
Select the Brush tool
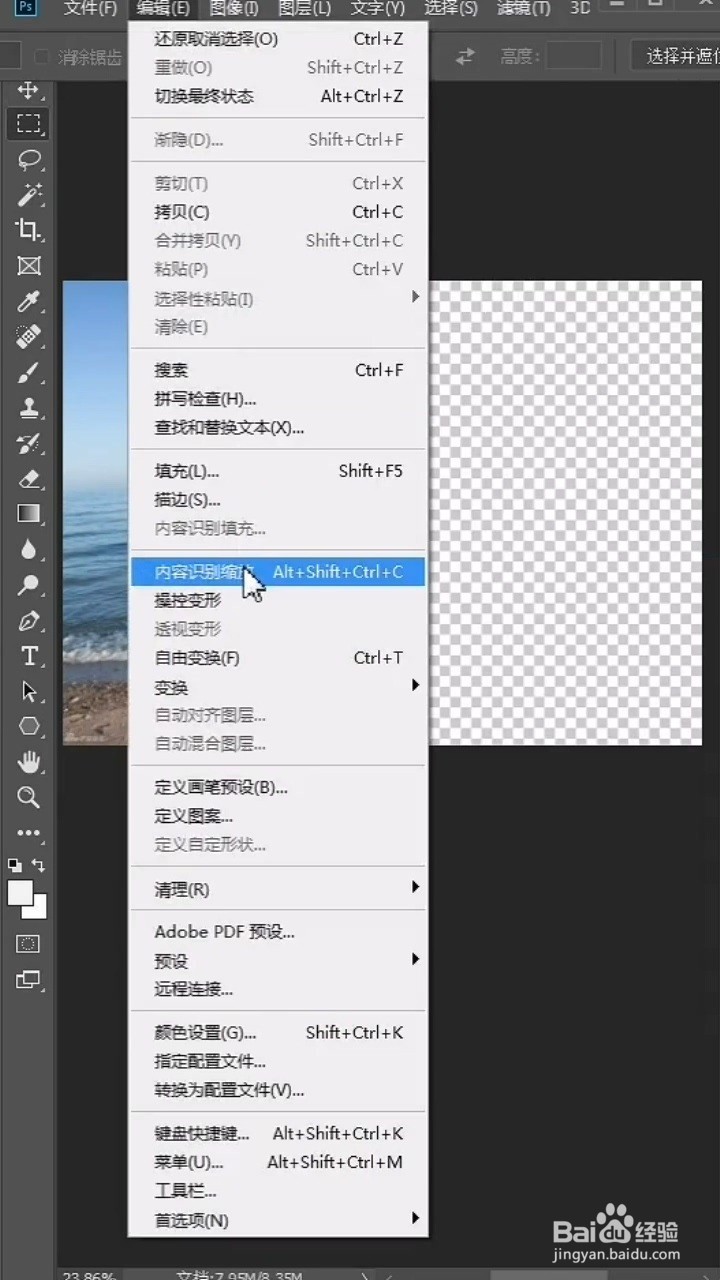28,373
